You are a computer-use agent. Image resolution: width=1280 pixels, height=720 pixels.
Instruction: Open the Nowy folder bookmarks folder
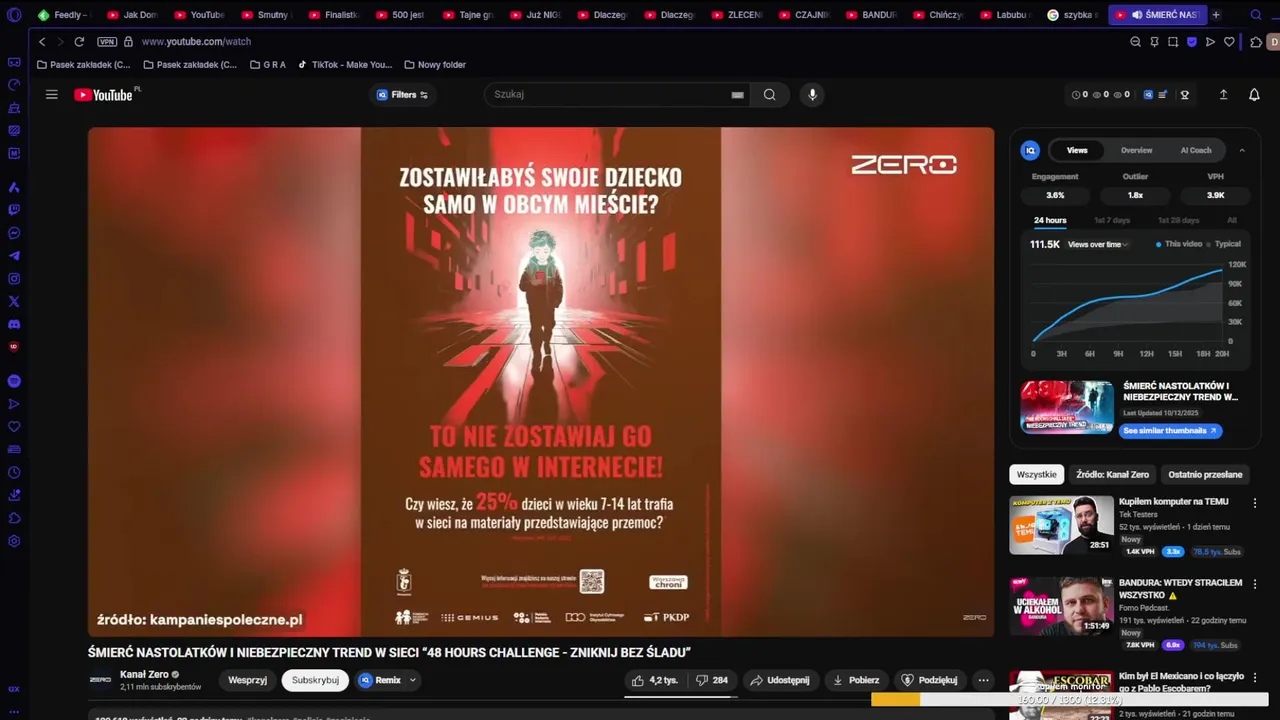[435, 65]
